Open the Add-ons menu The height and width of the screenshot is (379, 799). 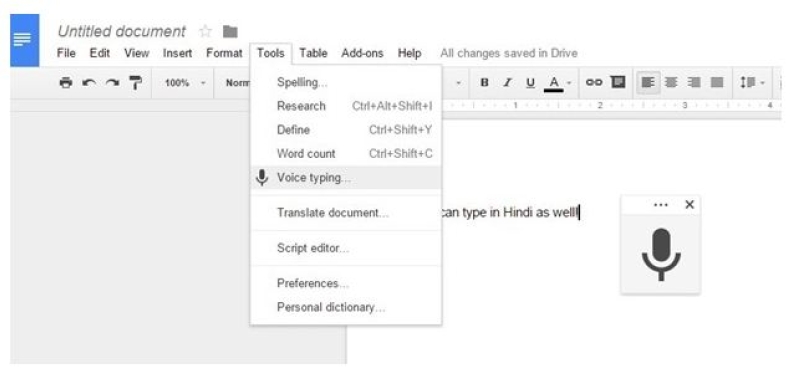[362, 53]
